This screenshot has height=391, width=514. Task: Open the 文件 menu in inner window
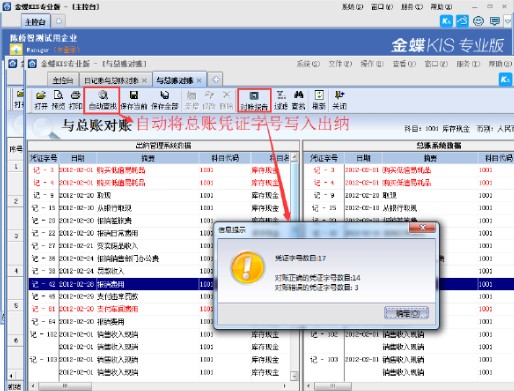pos(340,63)
